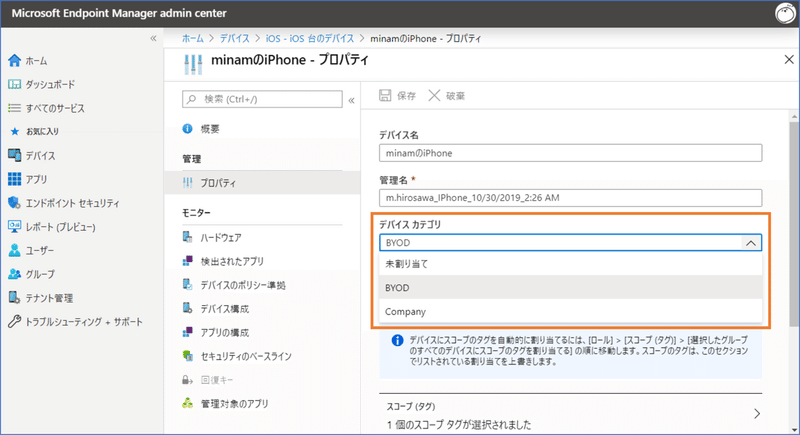The image size is (800, 435).
Task: Click the ユーザー person icon
Action: [14, 250]
